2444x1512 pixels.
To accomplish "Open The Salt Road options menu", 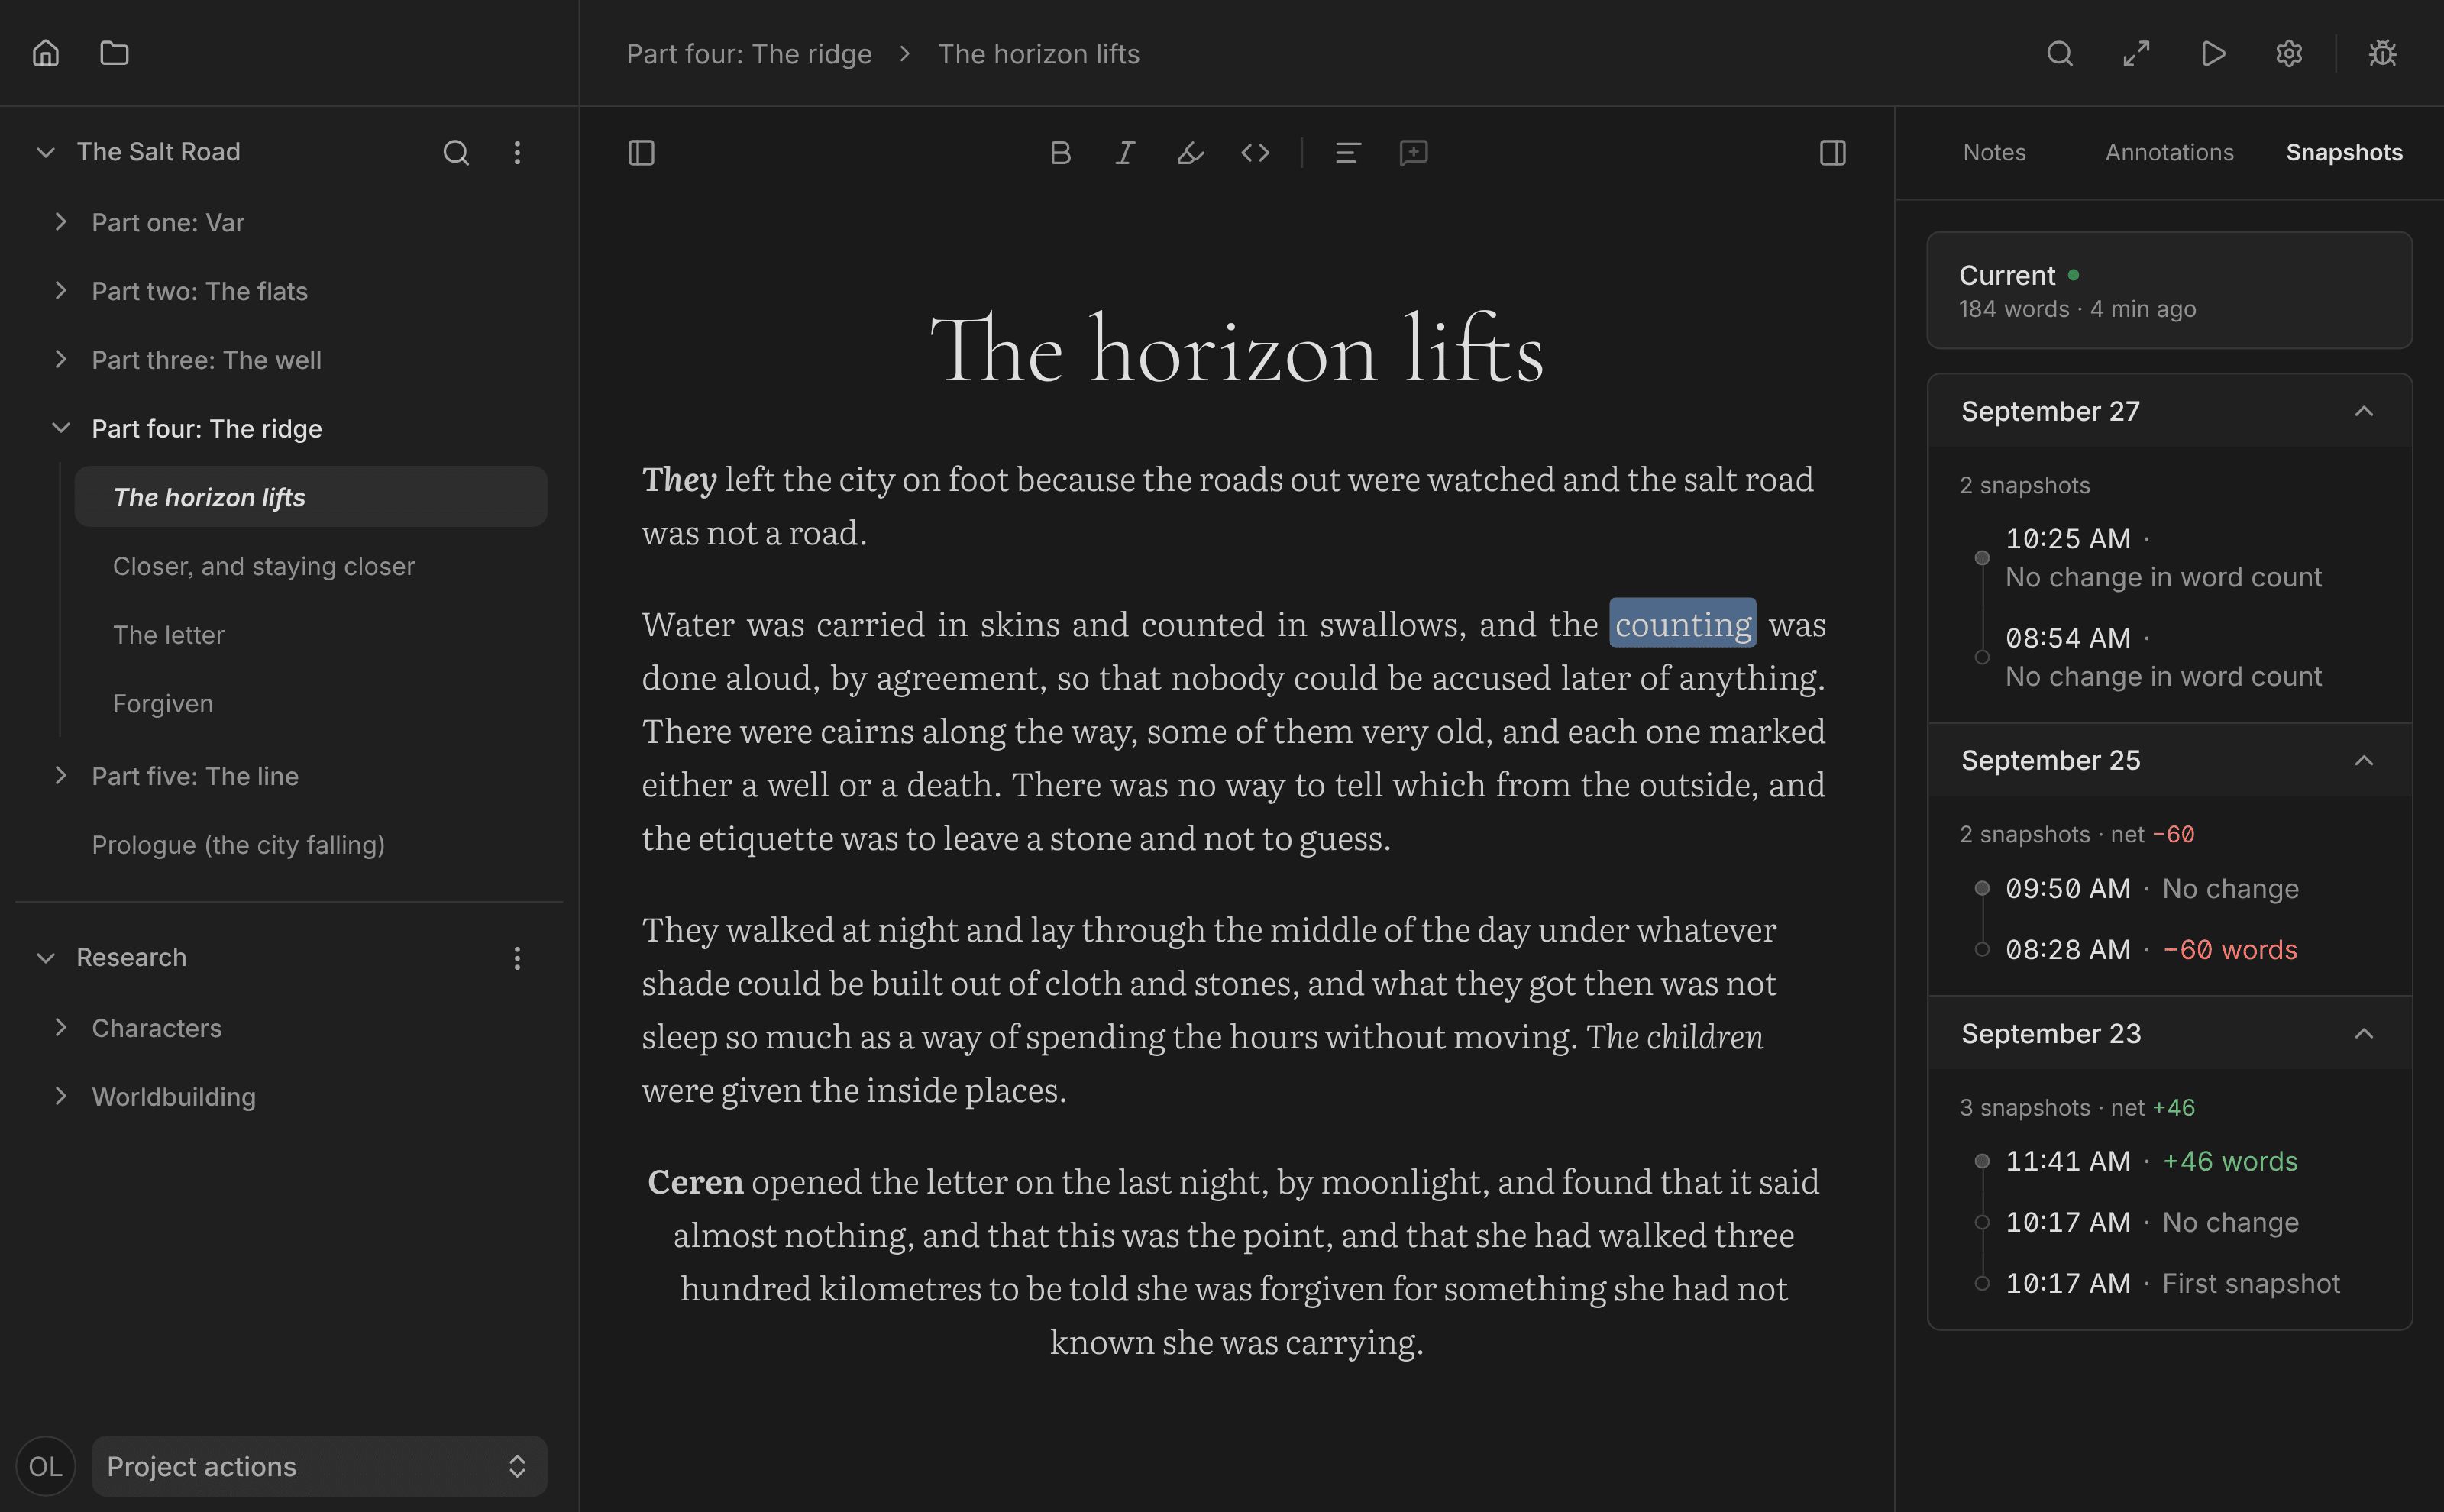I will pos(517,152).
